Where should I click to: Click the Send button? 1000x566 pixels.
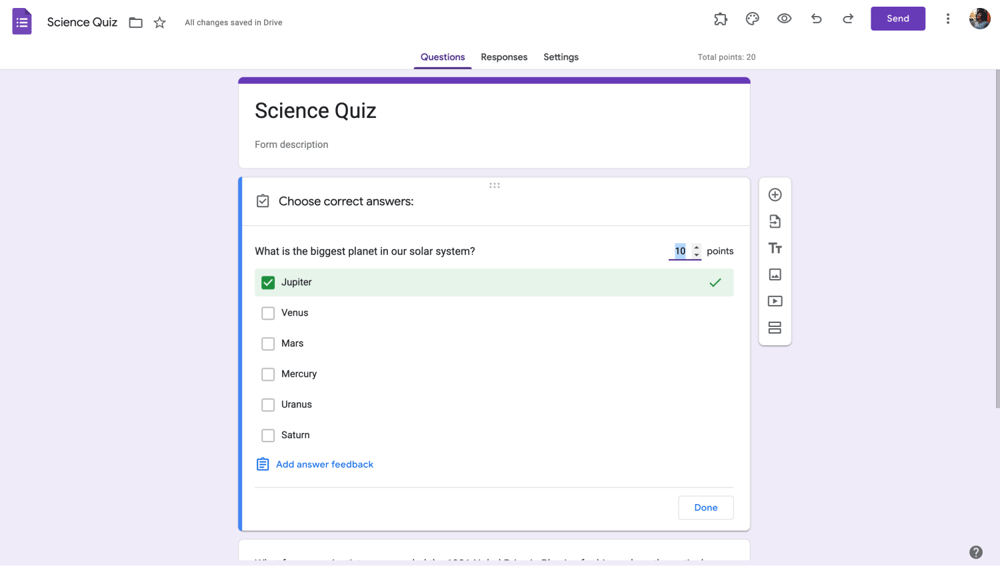pos(897,18)
